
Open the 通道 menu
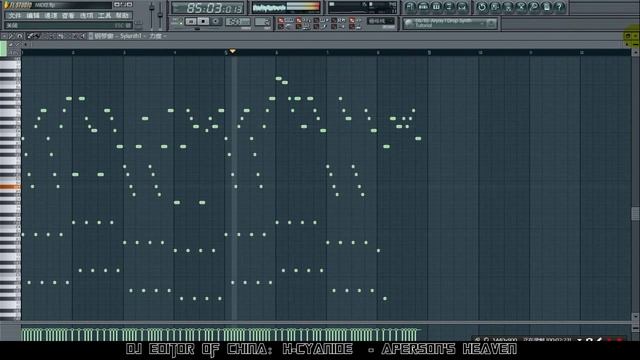pyautogui.click(x=51, y=16)
